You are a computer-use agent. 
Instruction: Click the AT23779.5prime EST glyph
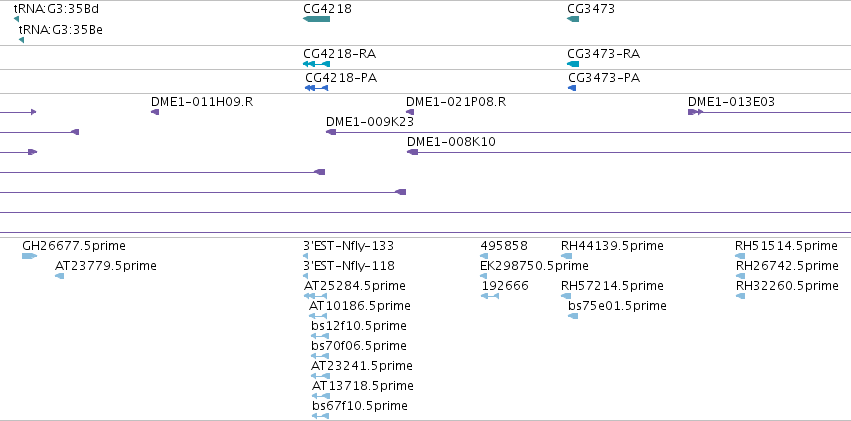[60, 276]
